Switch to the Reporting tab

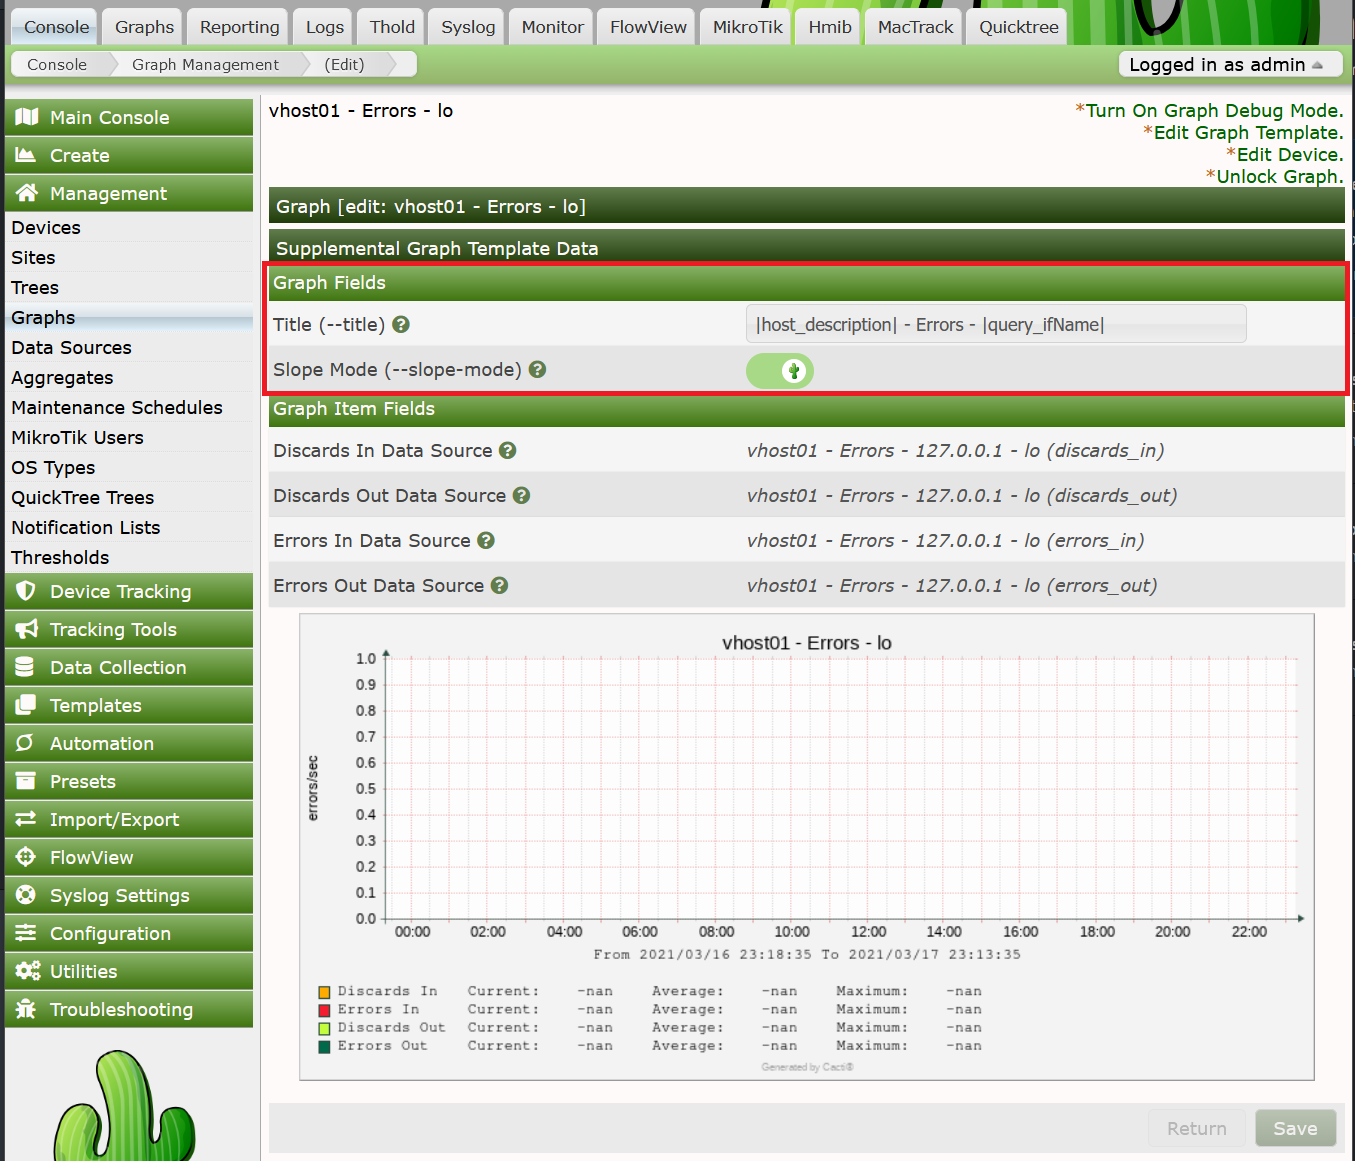239,27
